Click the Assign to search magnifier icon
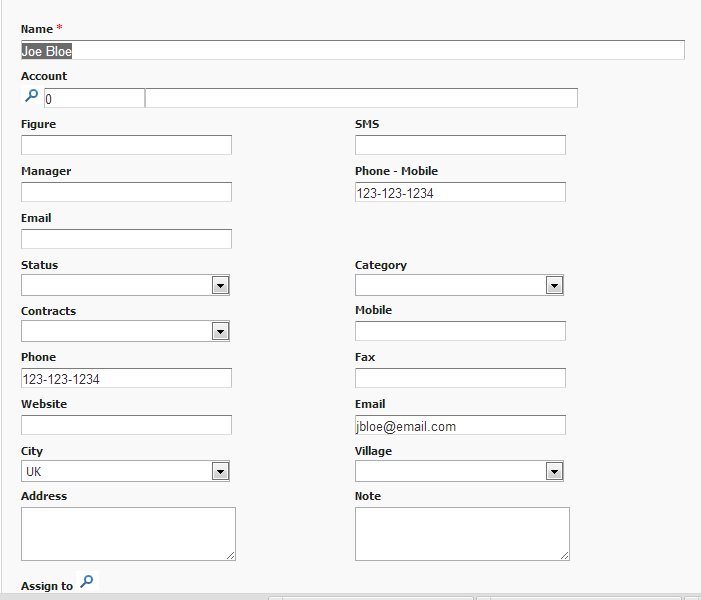The height and width of the screenshot is (600, 701). coord(87,581)
